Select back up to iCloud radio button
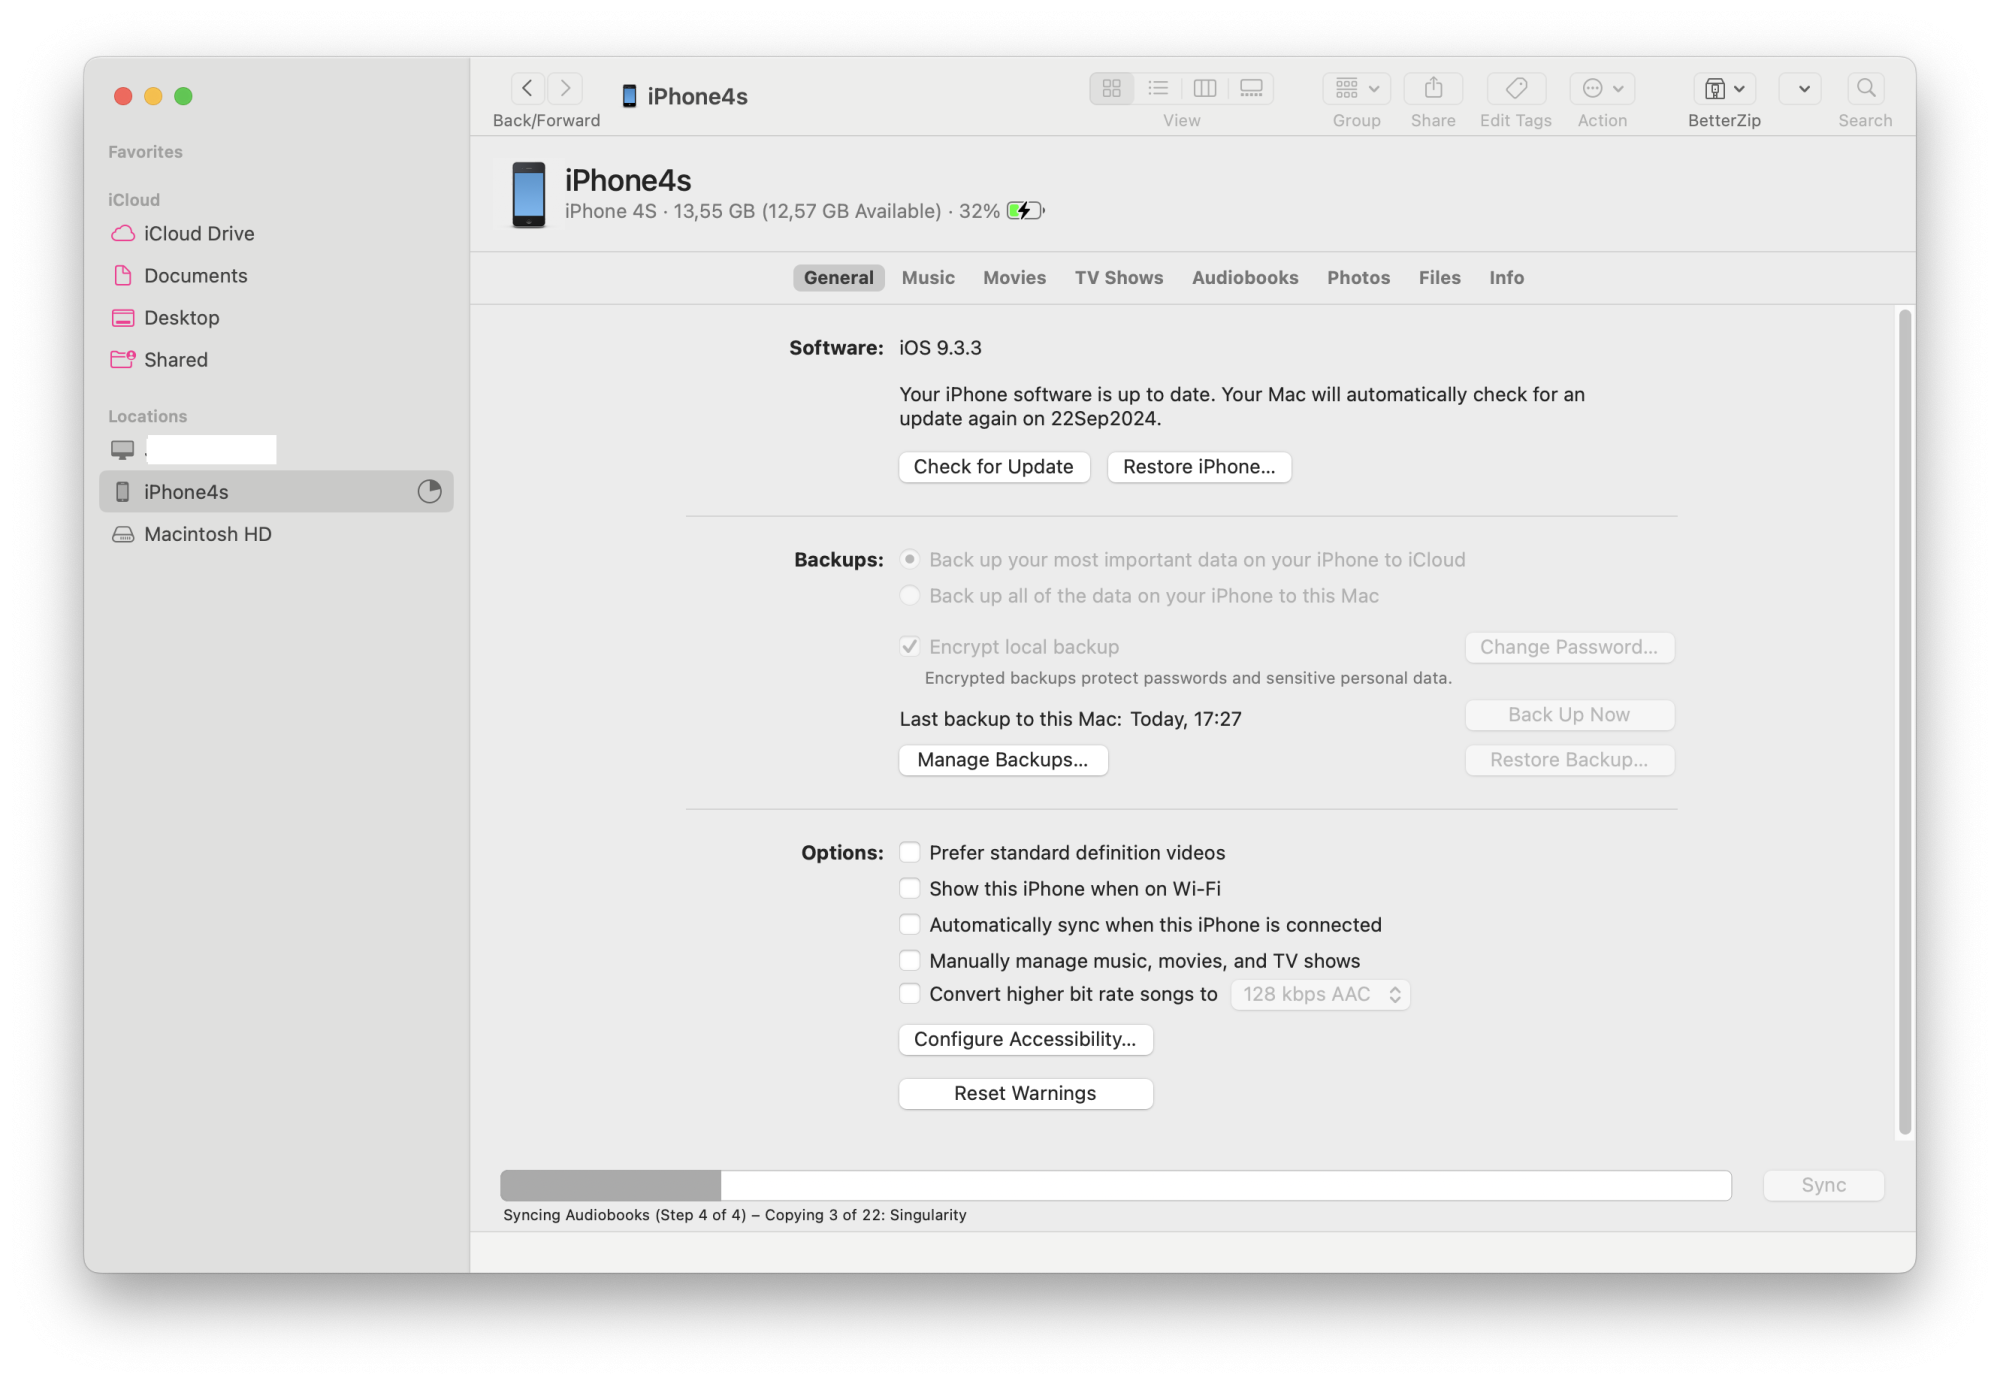This screenshot has width=2000, height=1384. pyautogui.click(x=910, y=559)
